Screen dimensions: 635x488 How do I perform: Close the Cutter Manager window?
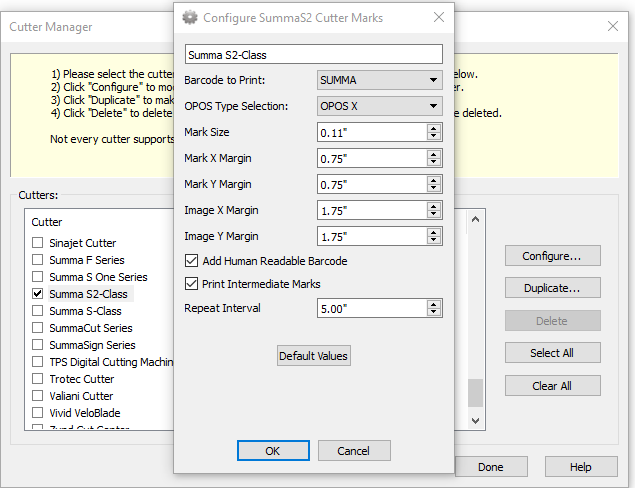pyautogui.click(x=613, y=26)
